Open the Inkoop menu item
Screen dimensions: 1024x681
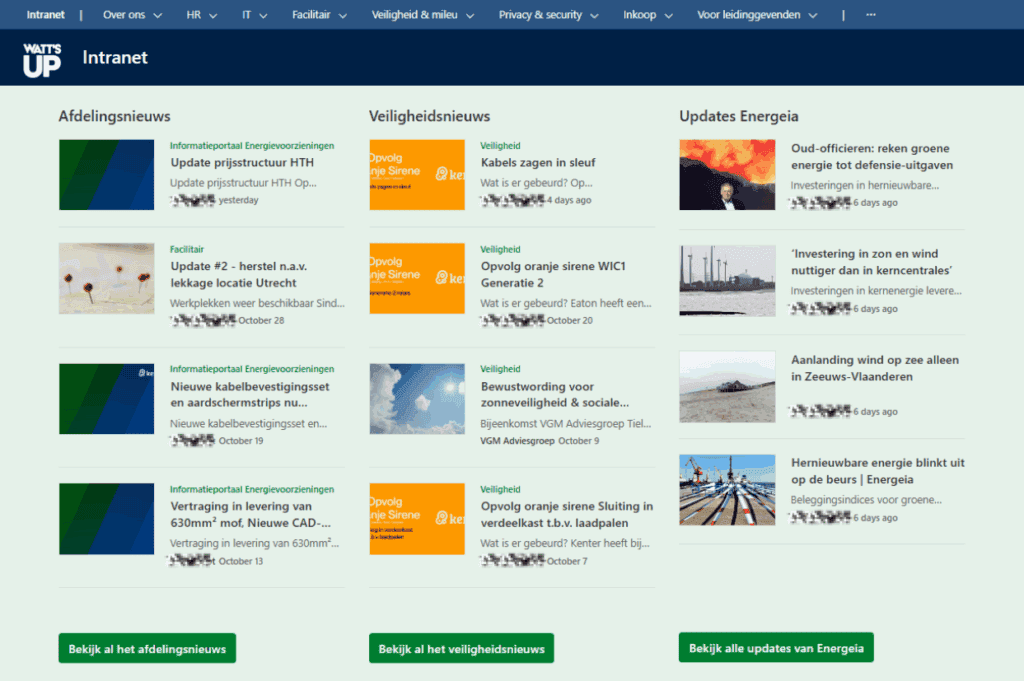pyautogui.click(x=639, y=14)
